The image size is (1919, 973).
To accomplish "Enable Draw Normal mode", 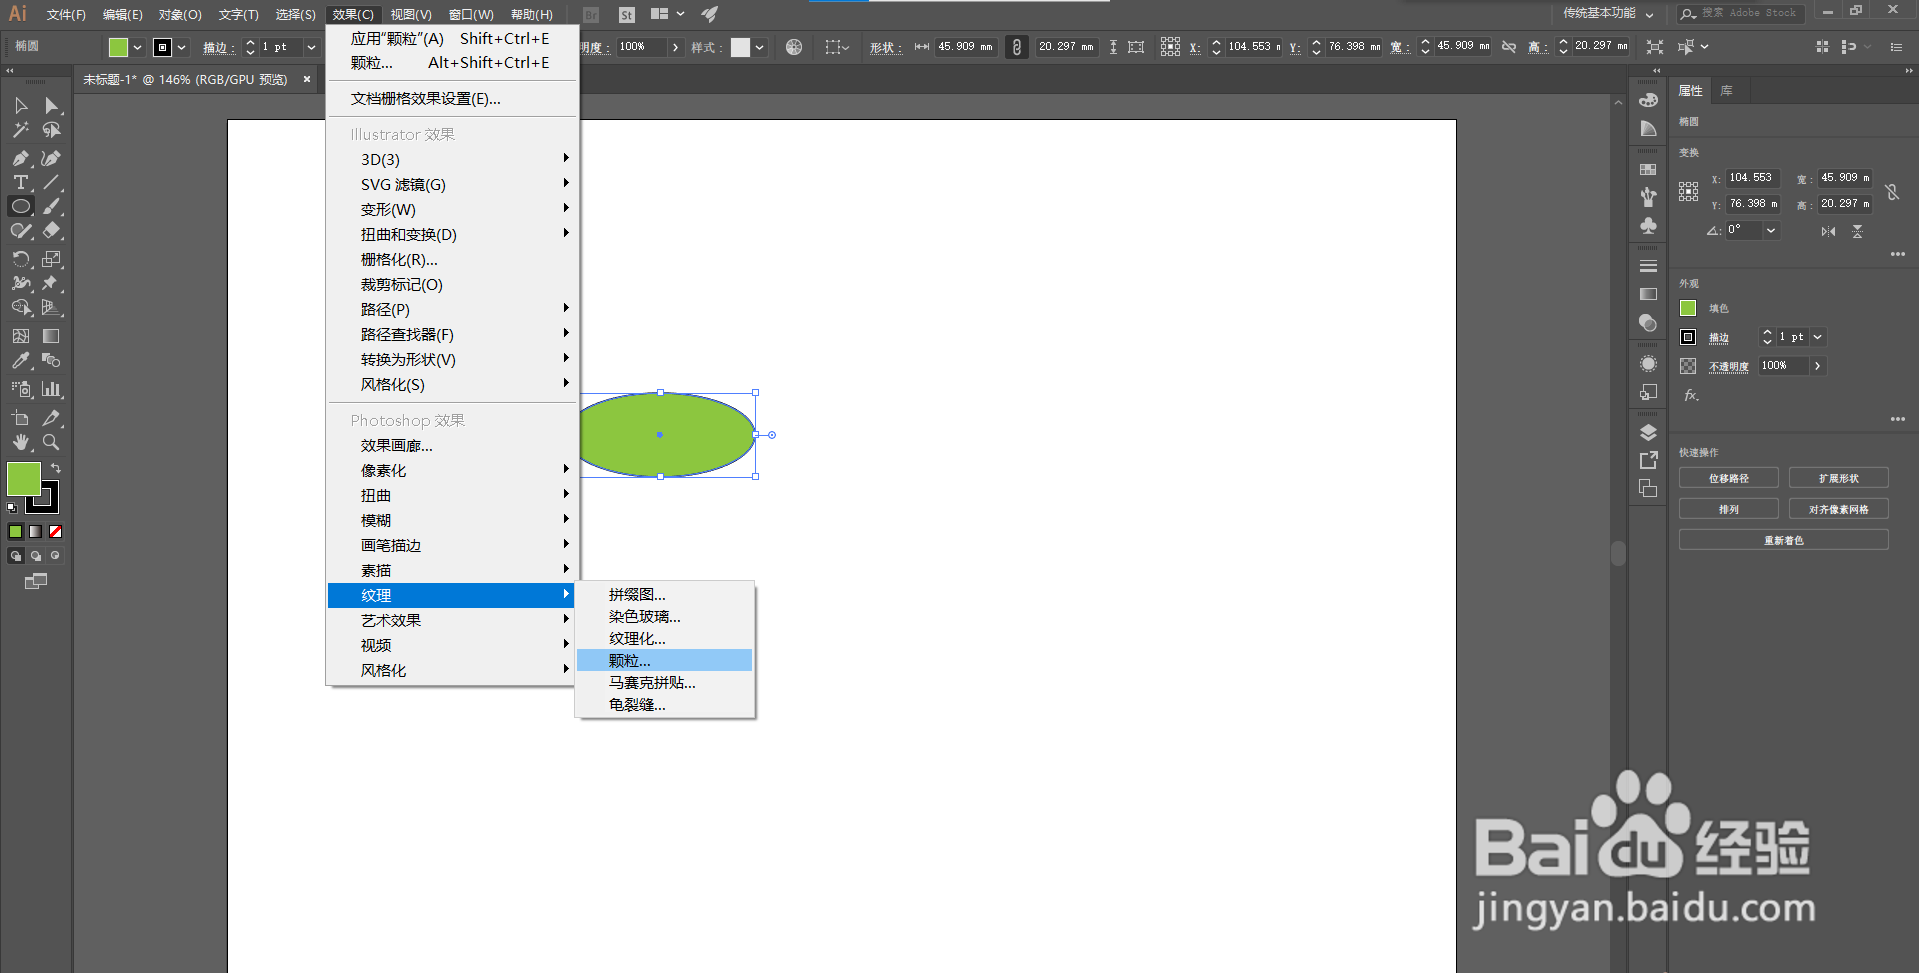I will click(16, 556).
